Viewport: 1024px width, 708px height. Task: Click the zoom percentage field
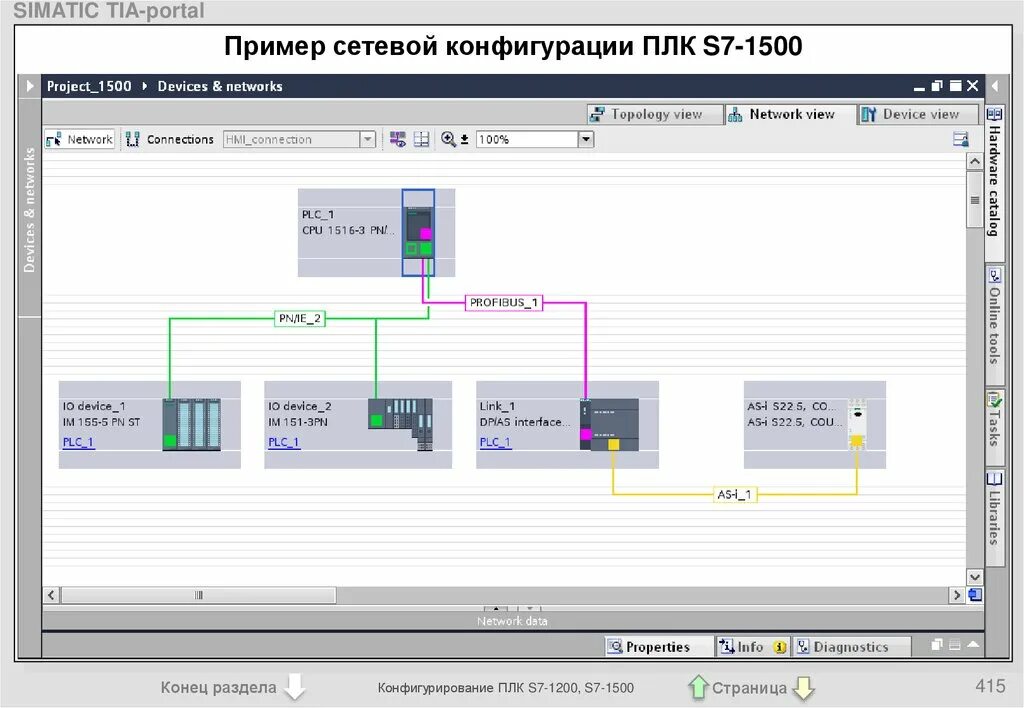coord(527,139)
